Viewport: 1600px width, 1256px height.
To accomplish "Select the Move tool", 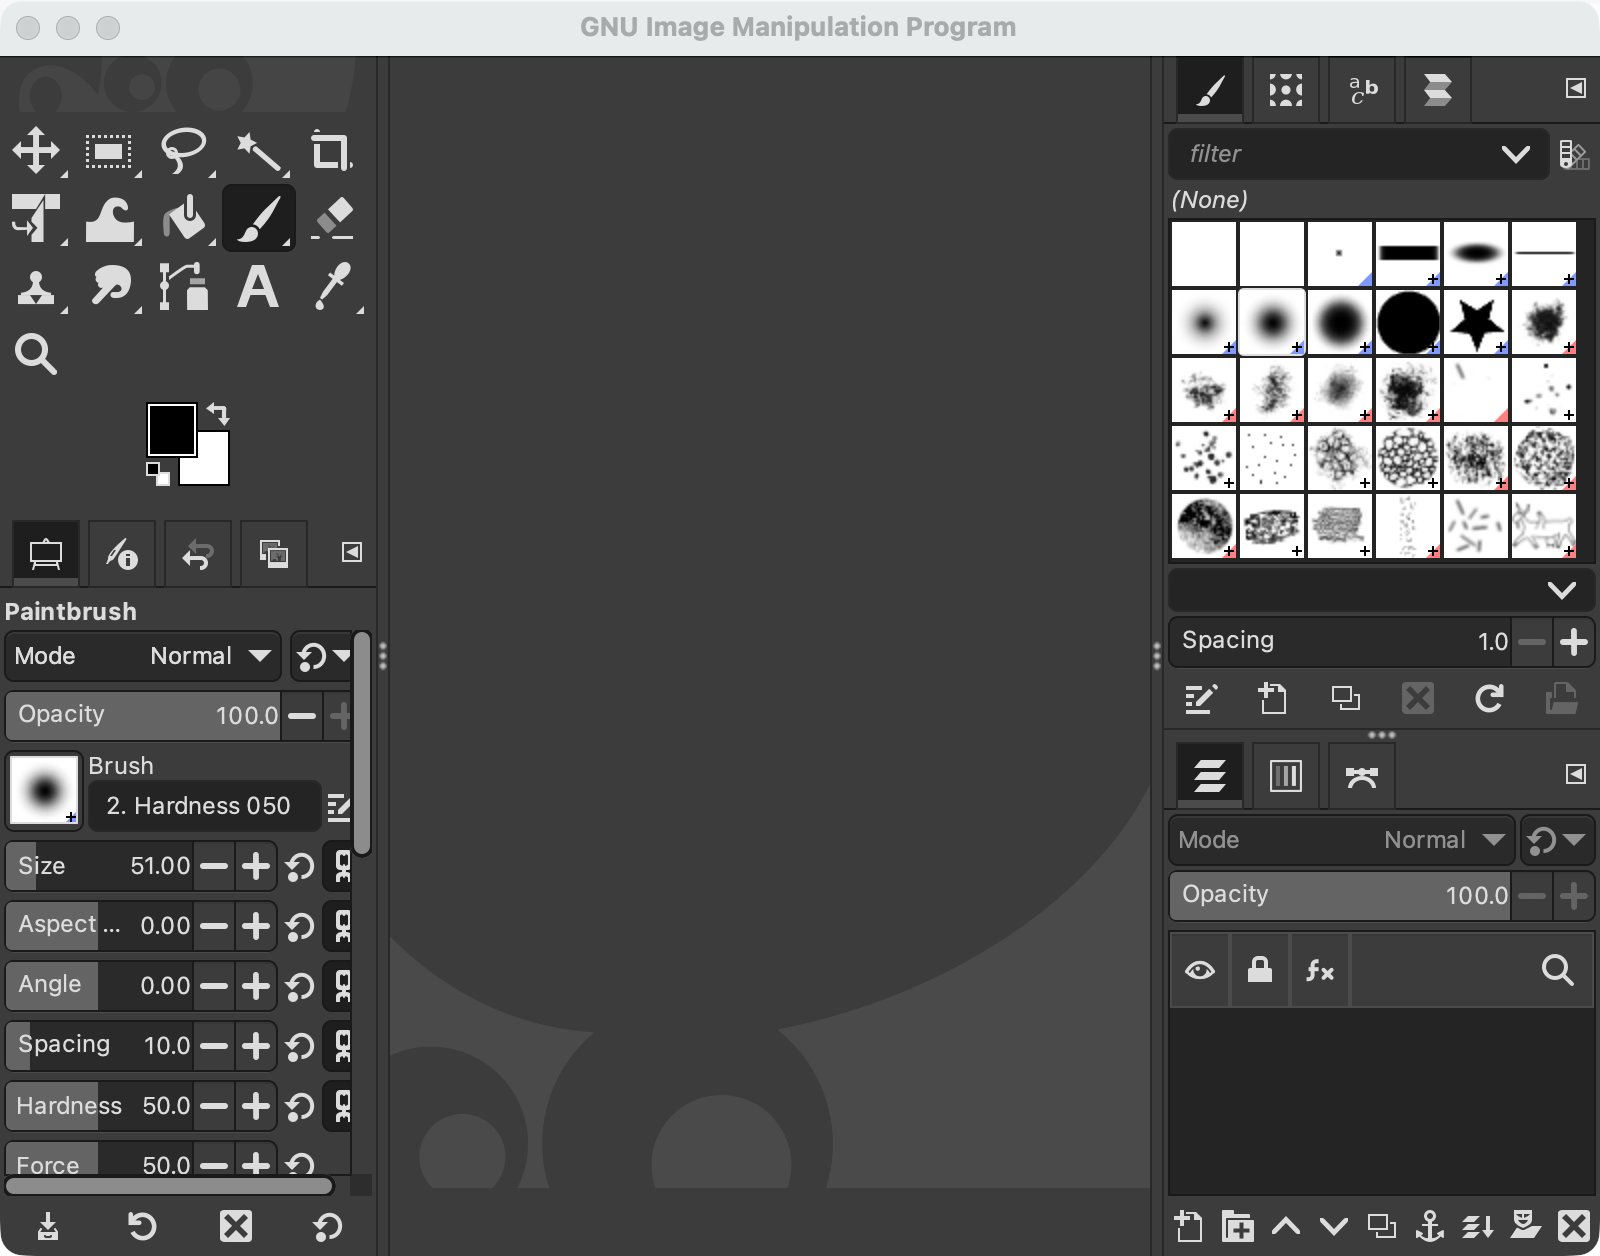I will pos(37,152).
